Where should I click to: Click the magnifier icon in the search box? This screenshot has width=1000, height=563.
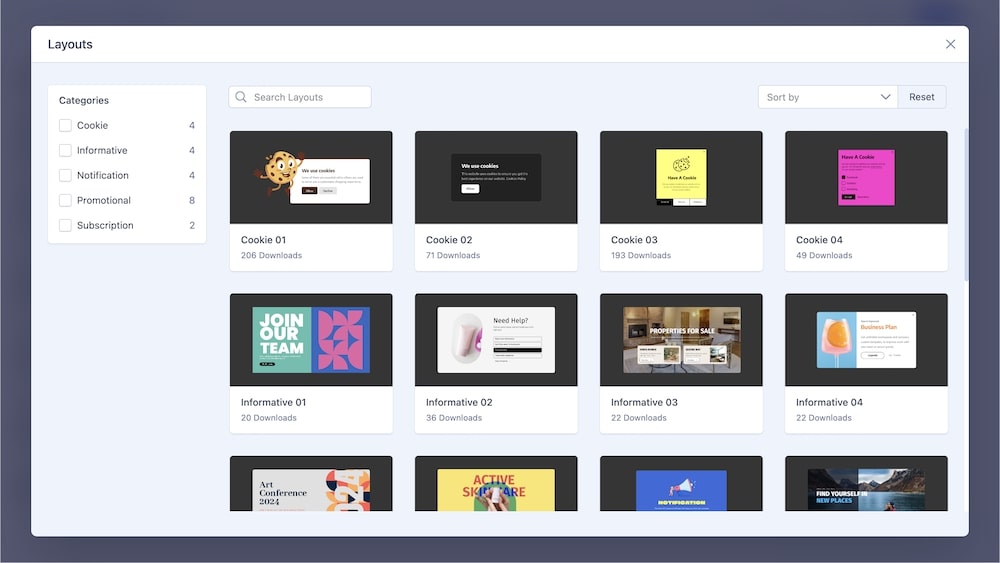point(241,97)
